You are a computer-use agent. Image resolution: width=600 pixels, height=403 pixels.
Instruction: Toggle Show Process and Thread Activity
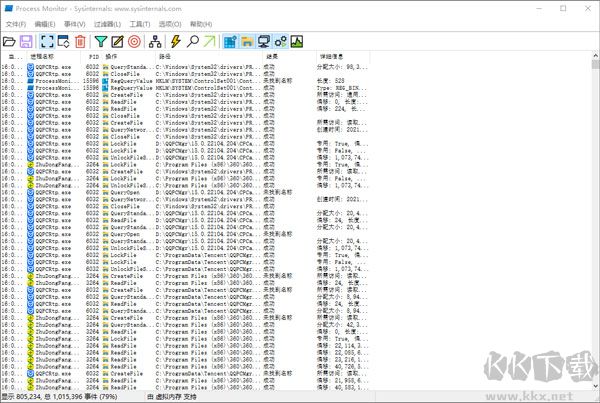[x=280, y=41]
